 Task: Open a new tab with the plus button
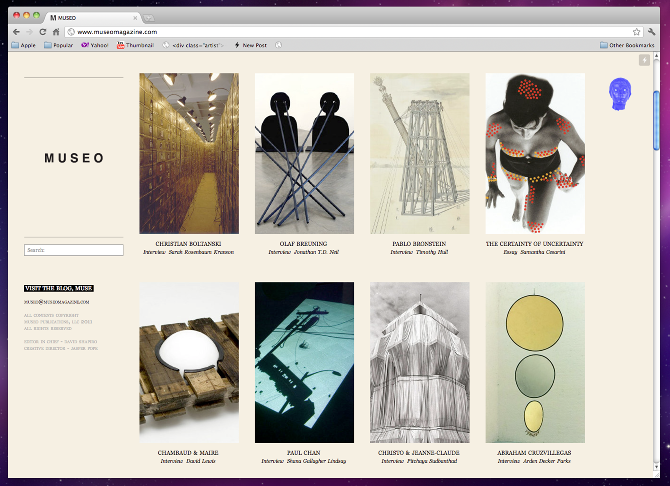pos(149,18)
